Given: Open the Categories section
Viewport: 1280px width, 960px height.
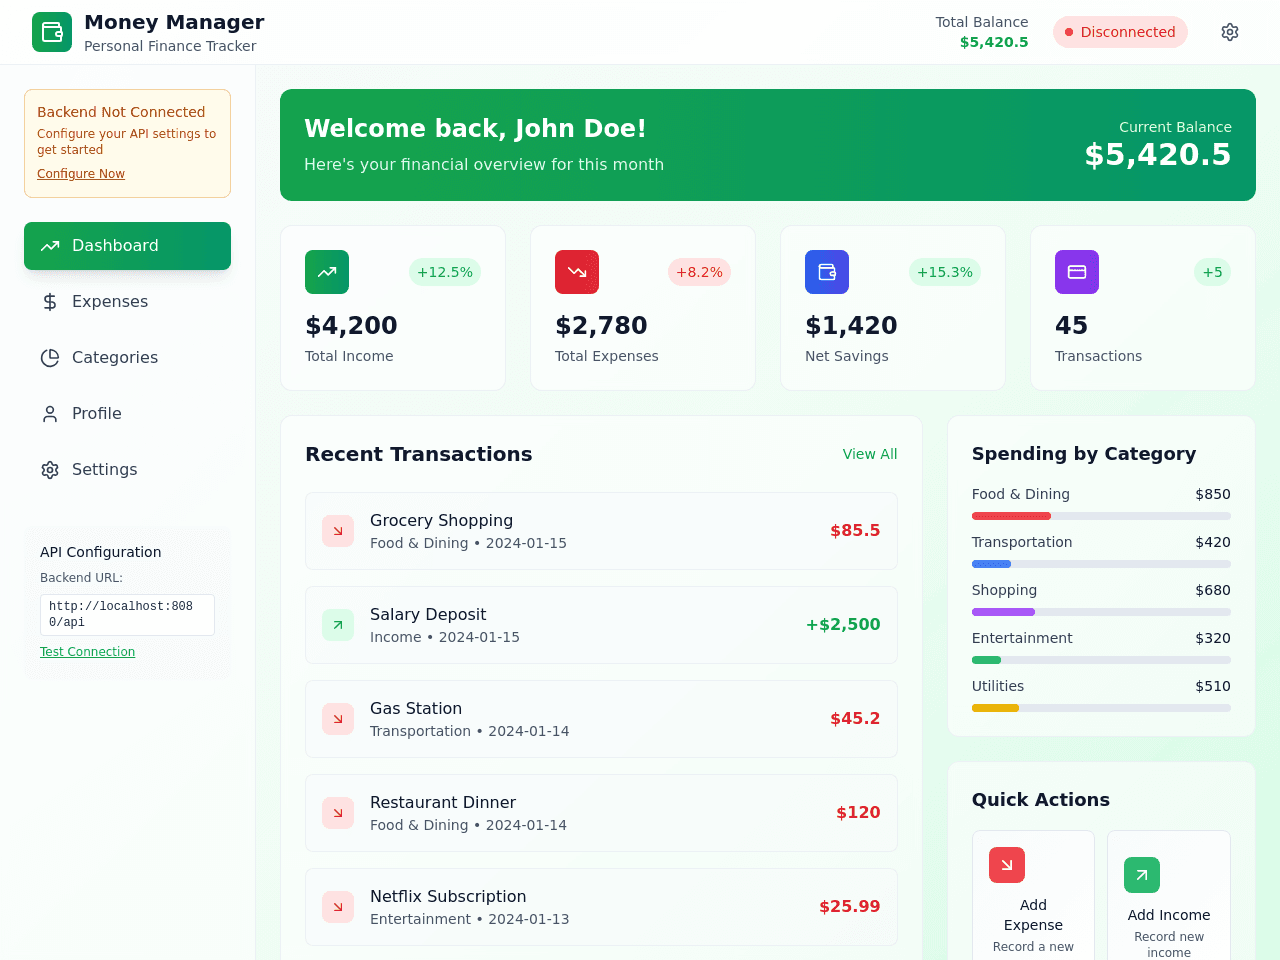Looking at the screenshot, I should tap(127, 358).
